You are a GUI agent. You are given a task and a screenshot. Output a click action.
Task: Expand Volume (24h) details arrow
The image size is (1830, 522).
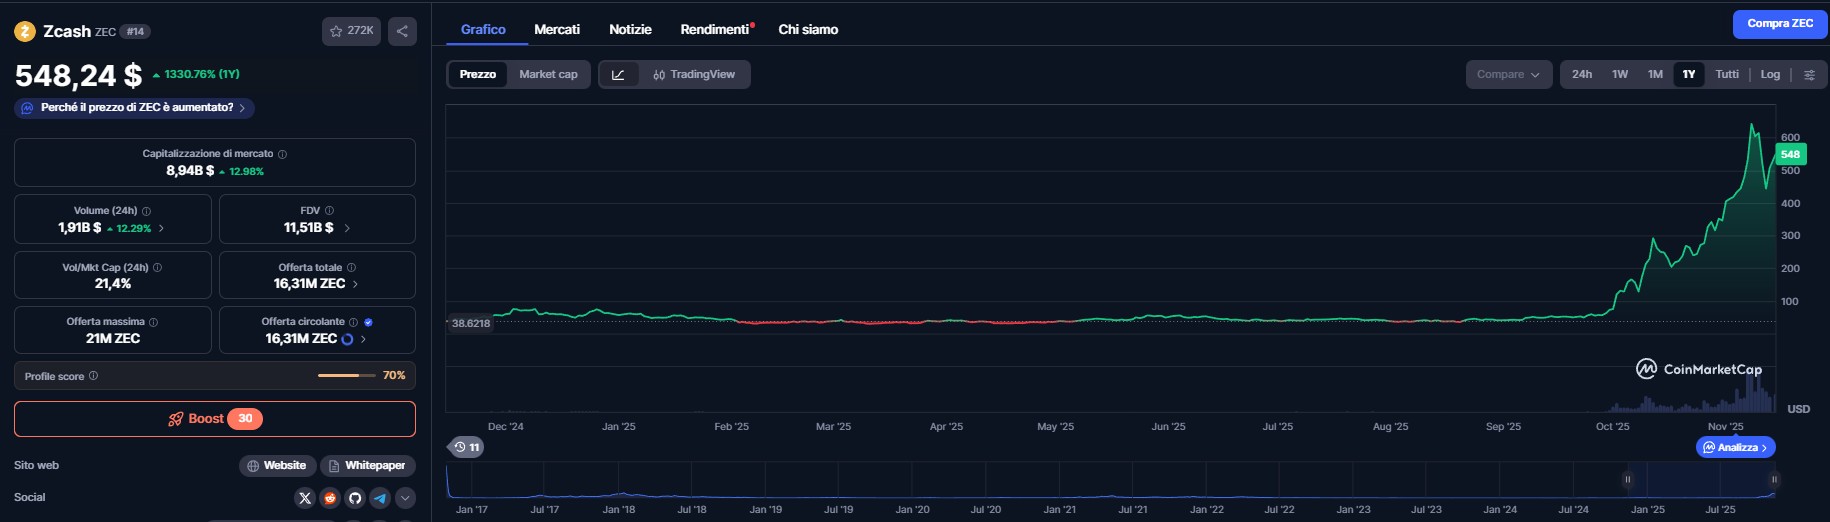click(x=162, y=228)
